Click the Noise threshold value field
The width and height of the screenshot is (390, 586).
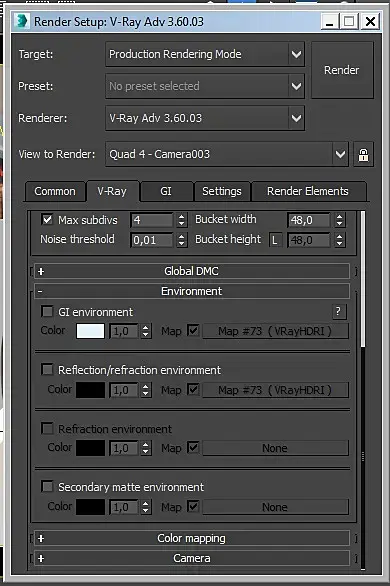pos(152,240)
